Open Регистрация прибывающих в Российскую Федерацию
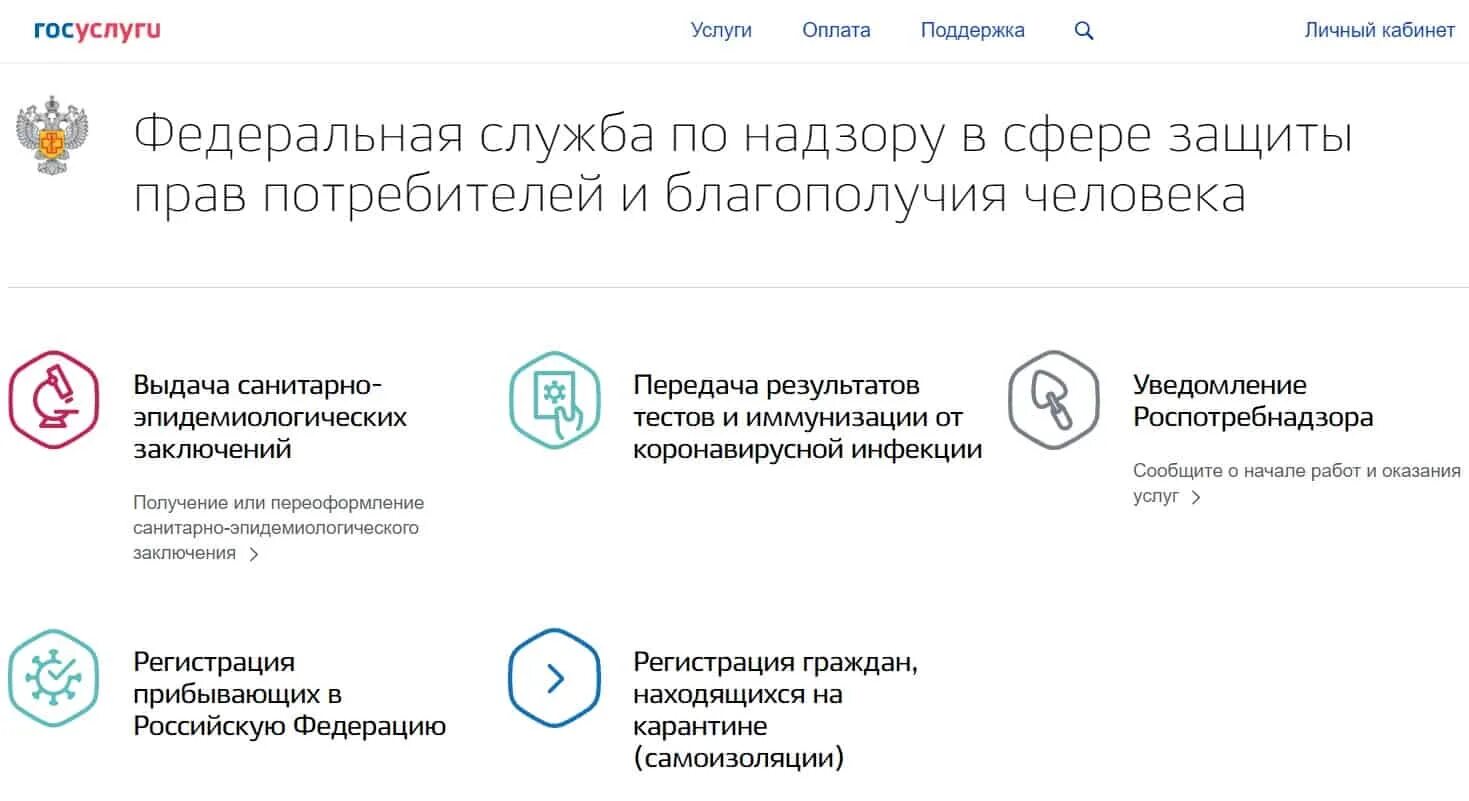Image resolution: width=1469 pixels, height=801 pixels. coord(290,694)
